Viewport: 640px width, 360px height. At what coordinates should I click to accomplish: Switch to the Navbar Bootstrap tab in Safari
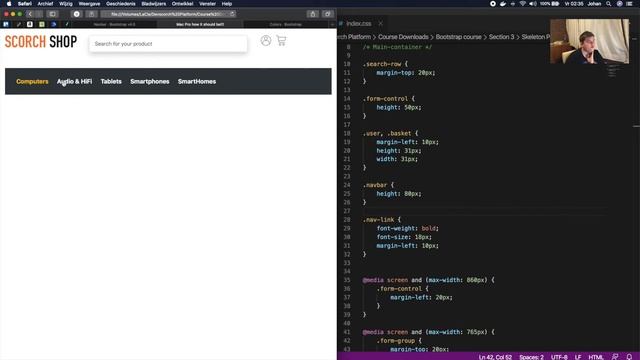[x=114, y=24]
